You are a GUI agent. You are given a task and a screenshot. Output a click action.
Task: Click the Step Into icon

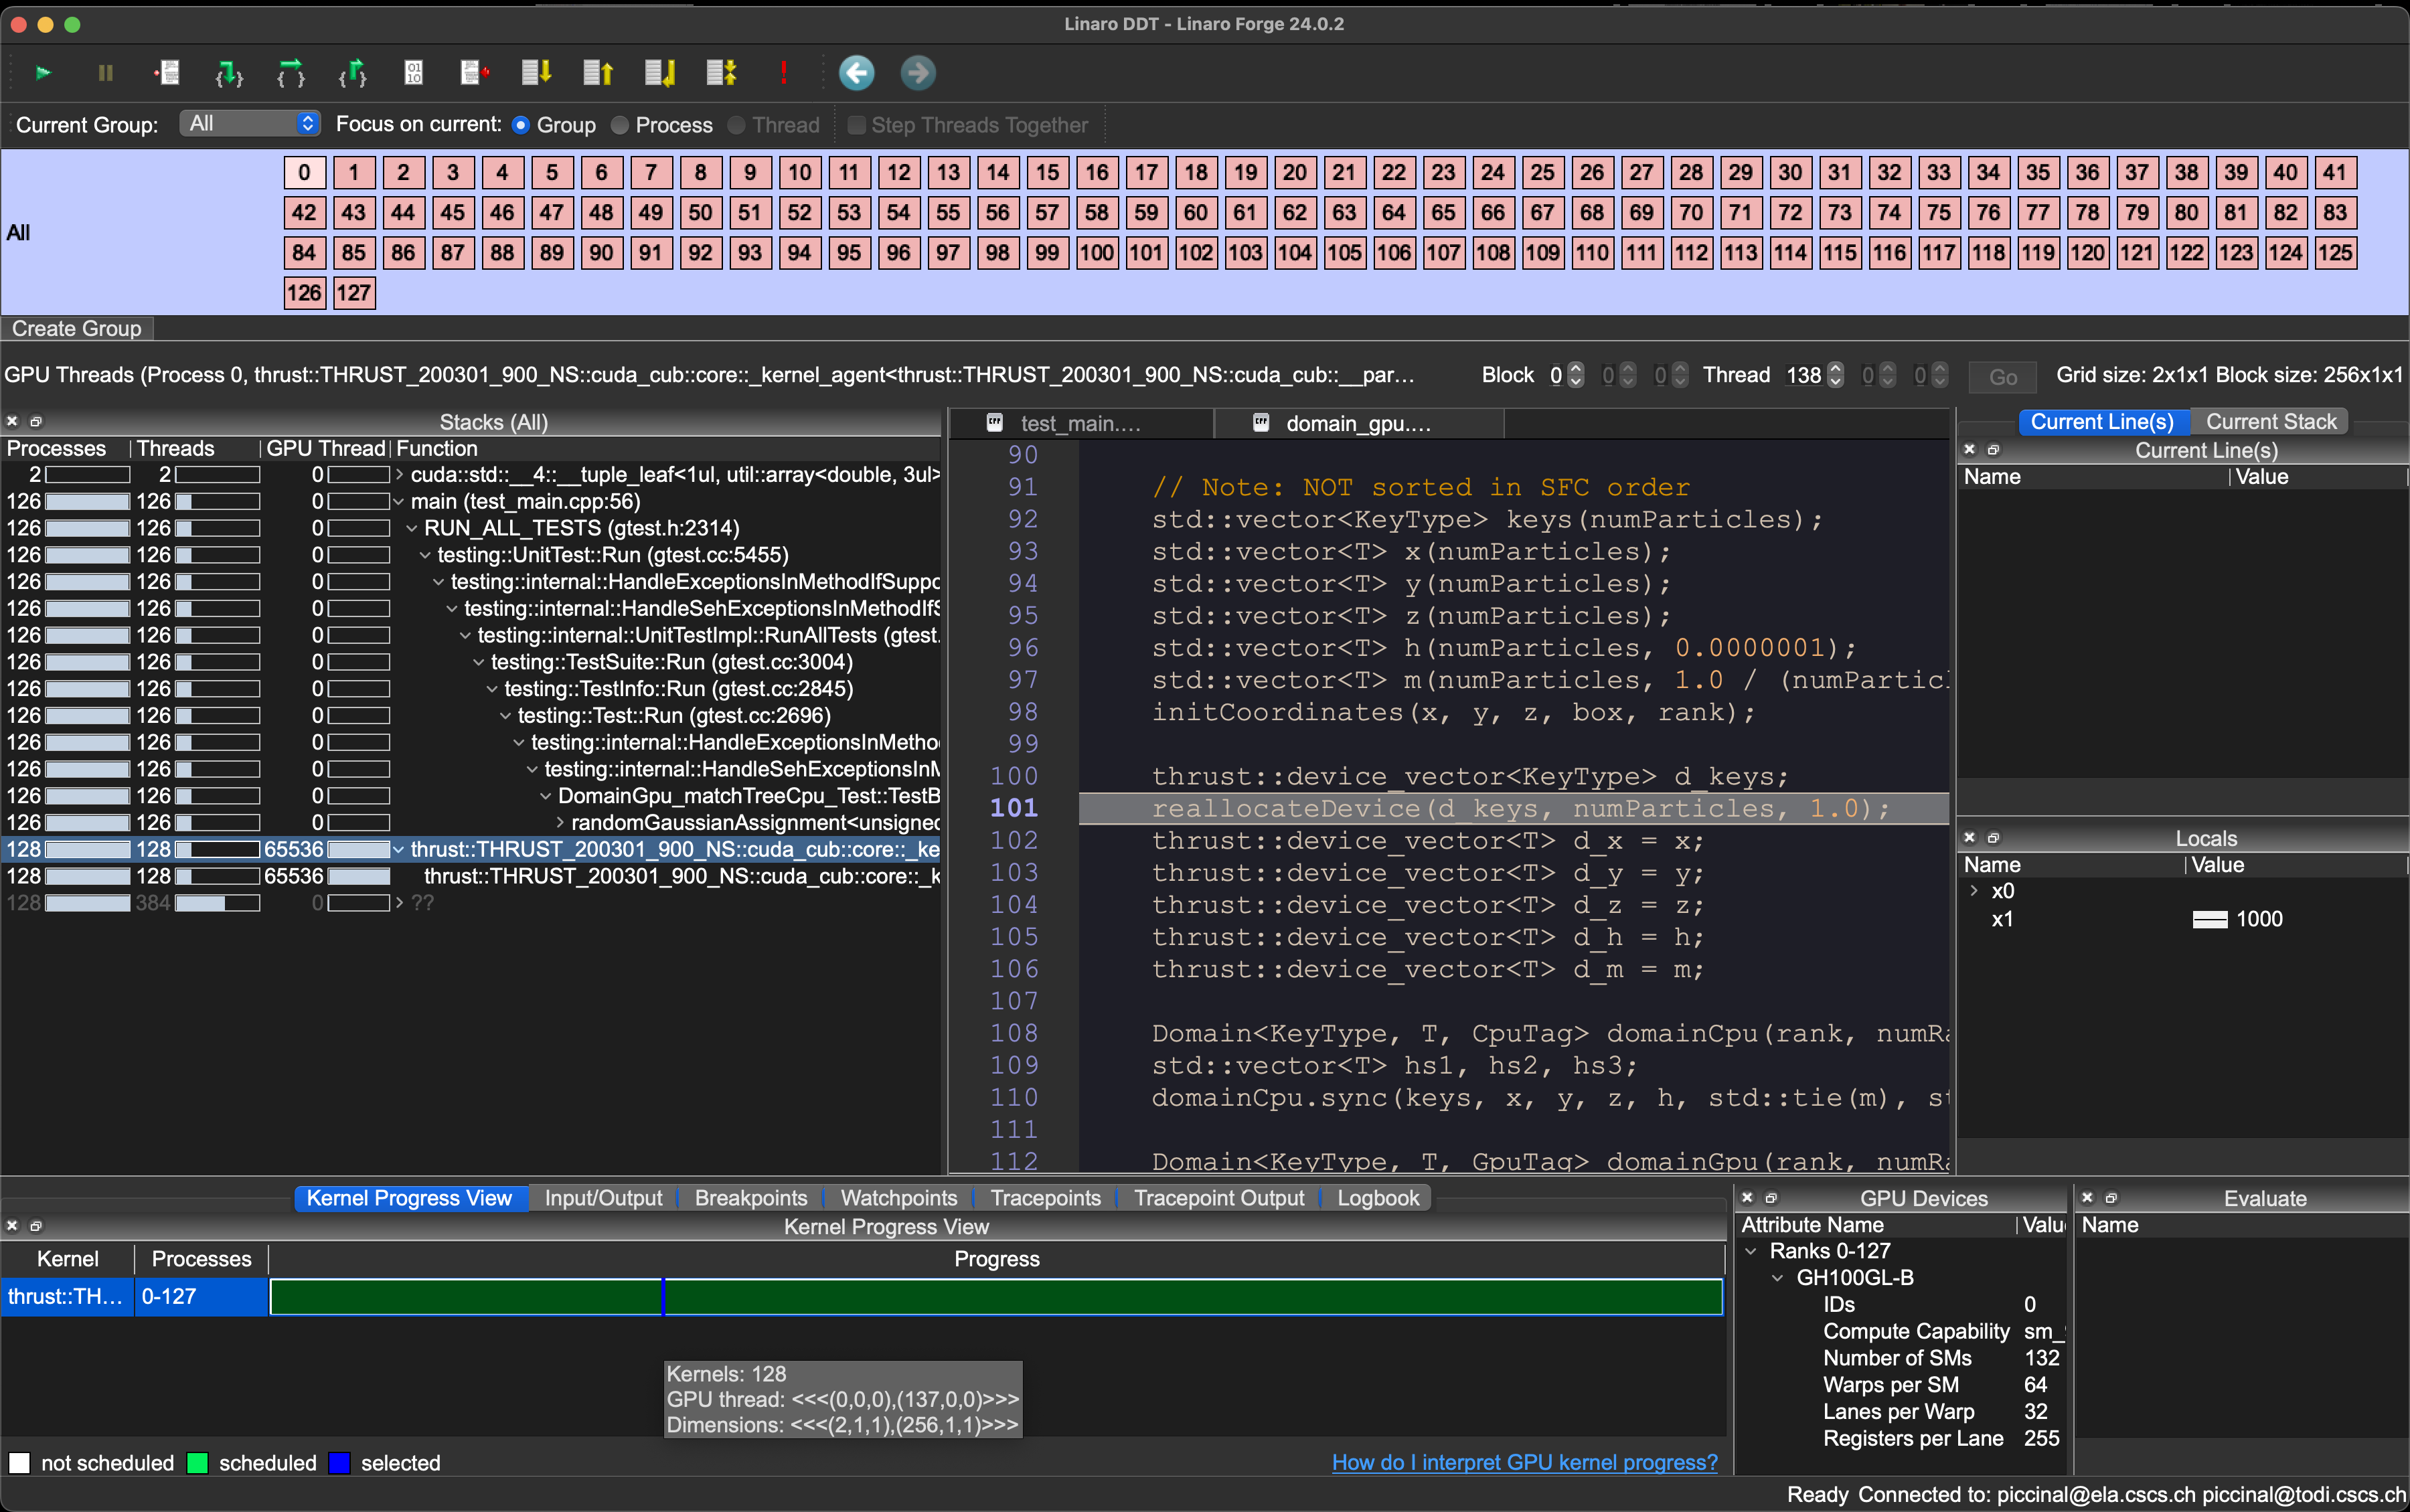coord(229,73)
